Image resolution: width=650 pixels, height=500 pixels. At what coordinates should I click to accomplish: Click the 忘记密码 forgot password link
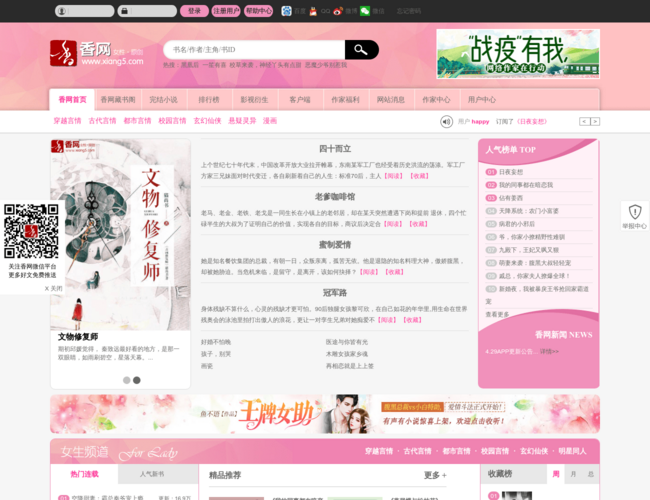pos(408,11)
